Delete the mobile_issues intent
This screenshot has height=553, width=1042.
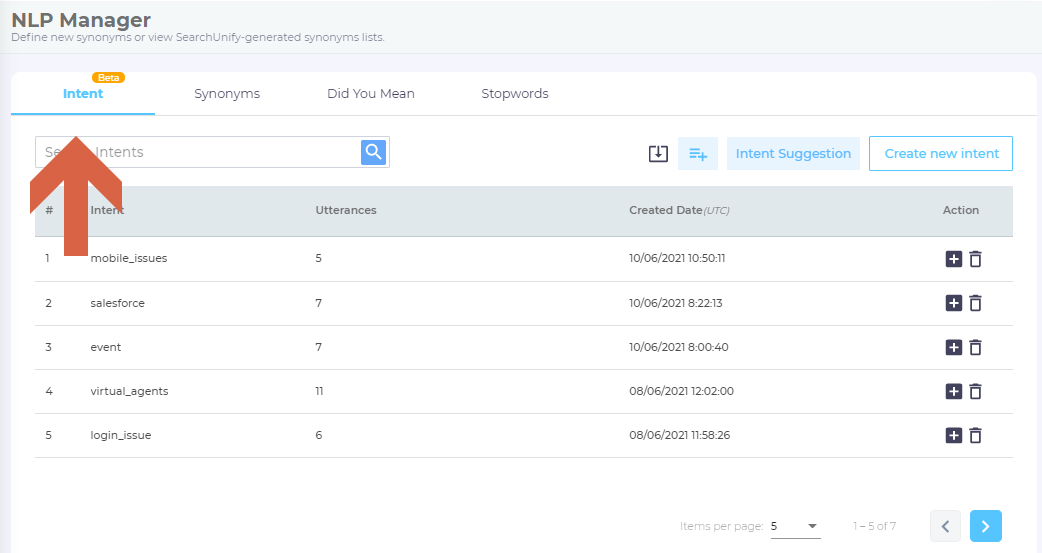976,259
